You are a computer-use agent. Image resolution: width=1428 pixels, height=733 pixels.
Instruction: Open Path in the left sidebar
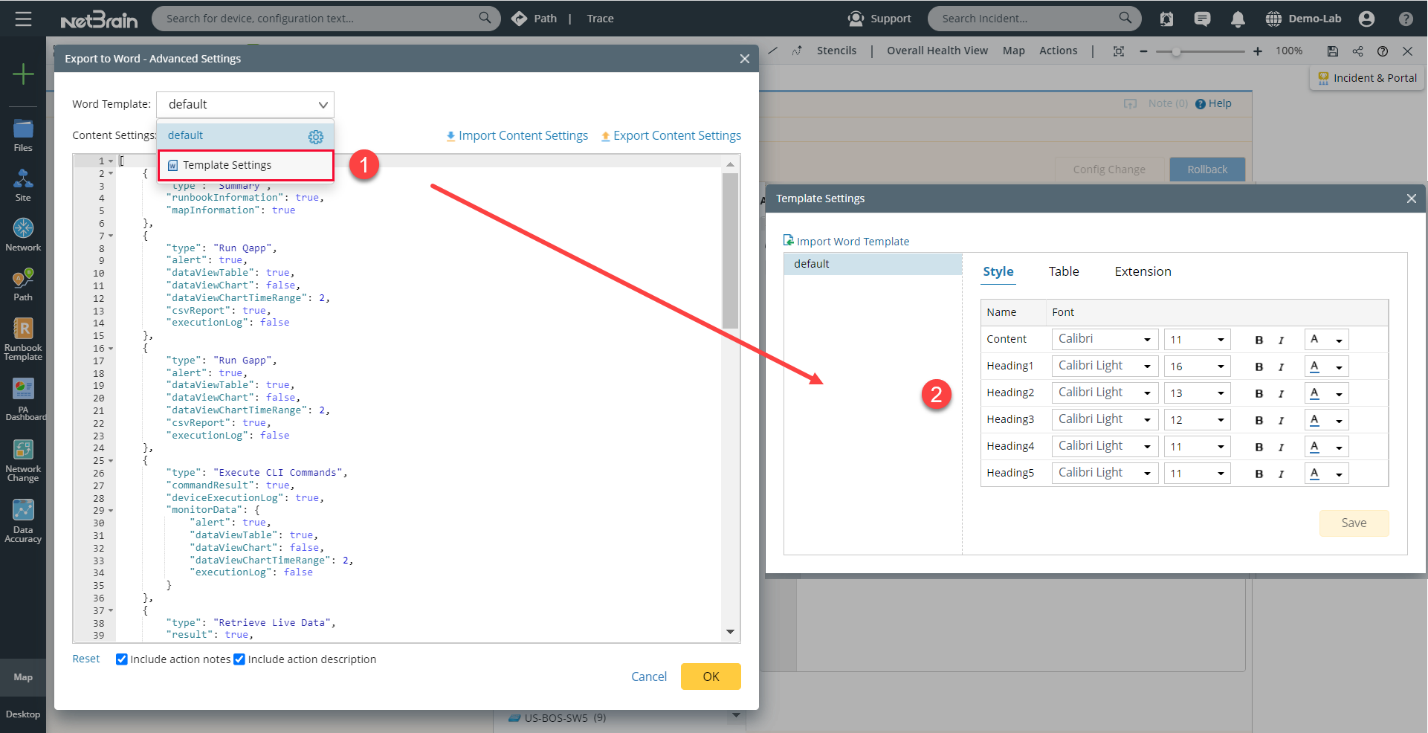[x=23, y=285]
